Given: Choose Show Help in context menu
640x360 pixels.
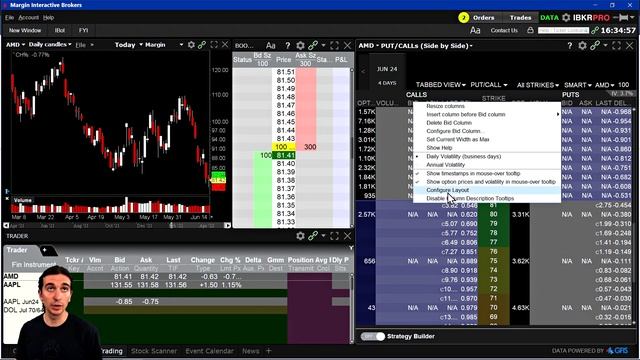Looking at the screenshot, I should pyautogui.click(x=439, y=148).
